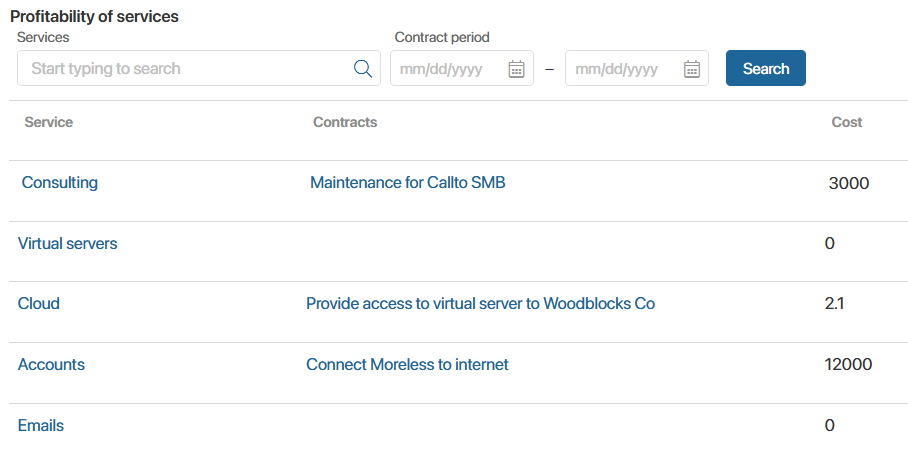This screenshot has width=908, height=453.
Task: Click the Contracts column header
Action: tap(345, 122)
